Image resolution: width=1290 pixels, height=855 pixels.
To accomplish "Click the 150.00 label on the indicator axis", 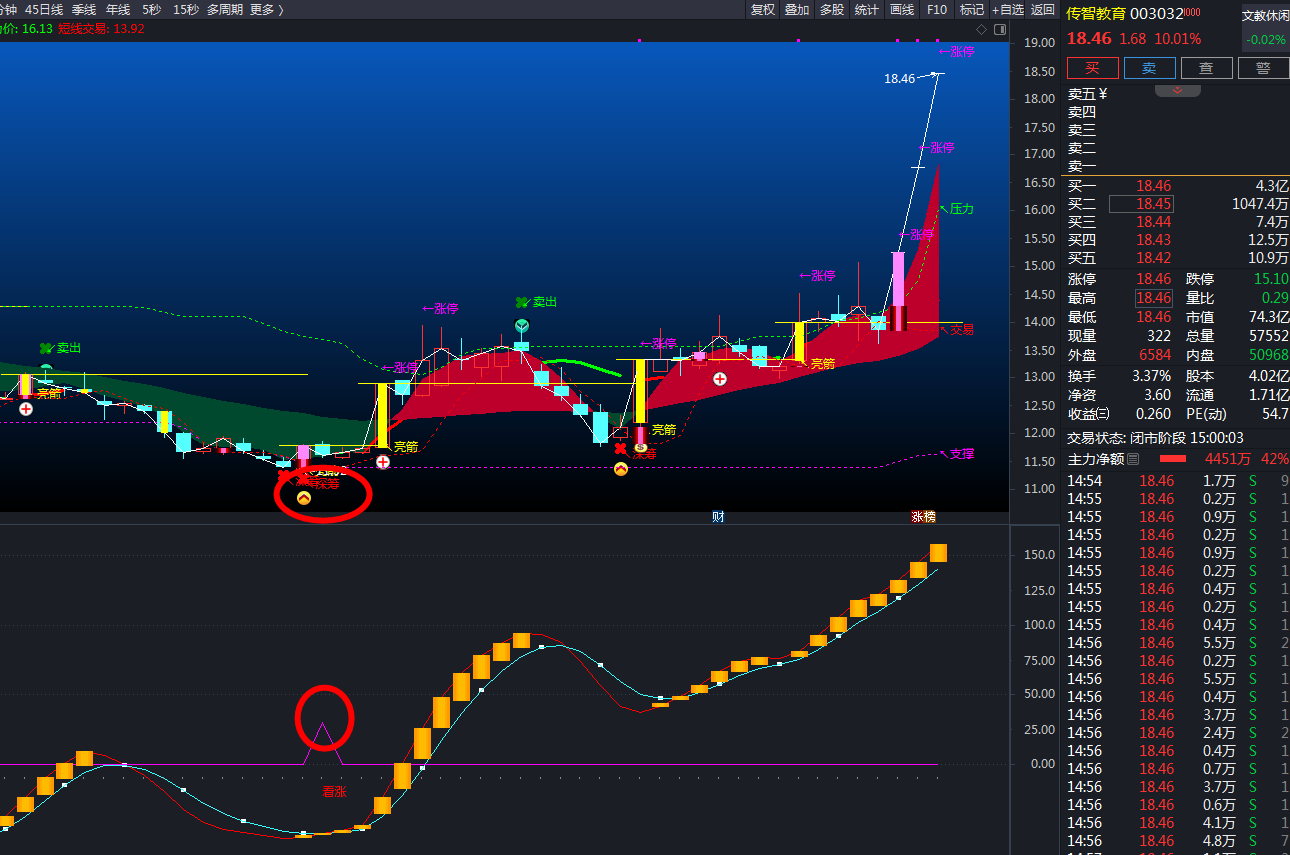I will (1038, 554).
